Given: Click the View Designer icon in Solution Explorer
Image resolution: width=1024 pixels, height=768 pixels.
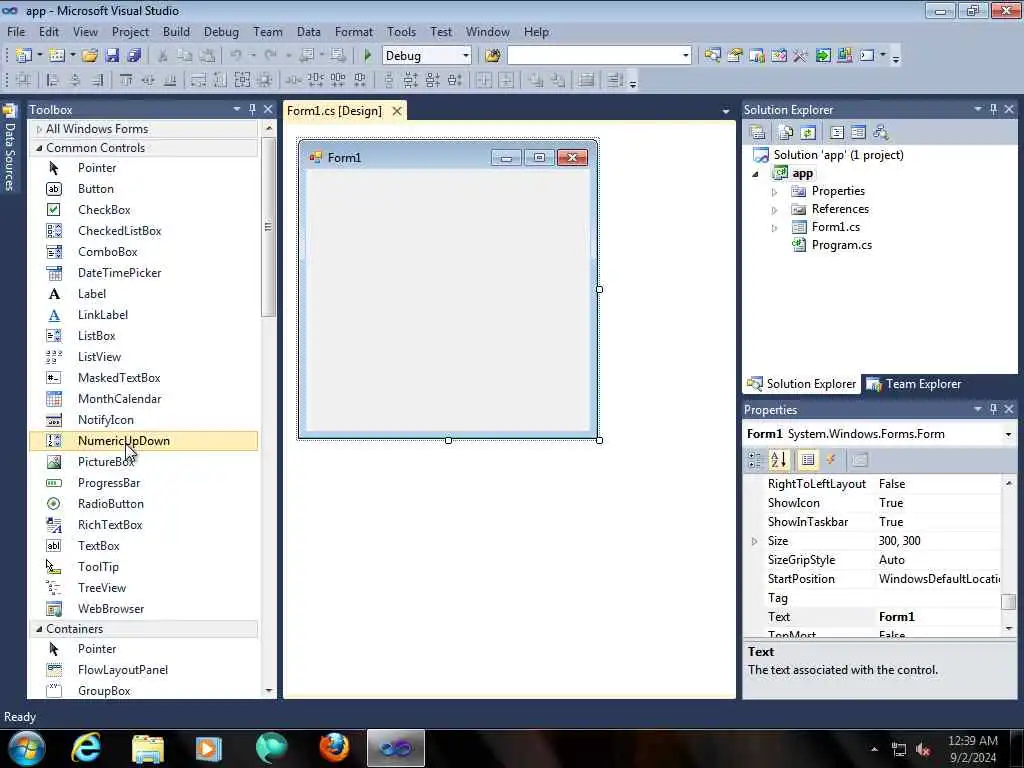Looking at the screenshot, I should 858,133.
